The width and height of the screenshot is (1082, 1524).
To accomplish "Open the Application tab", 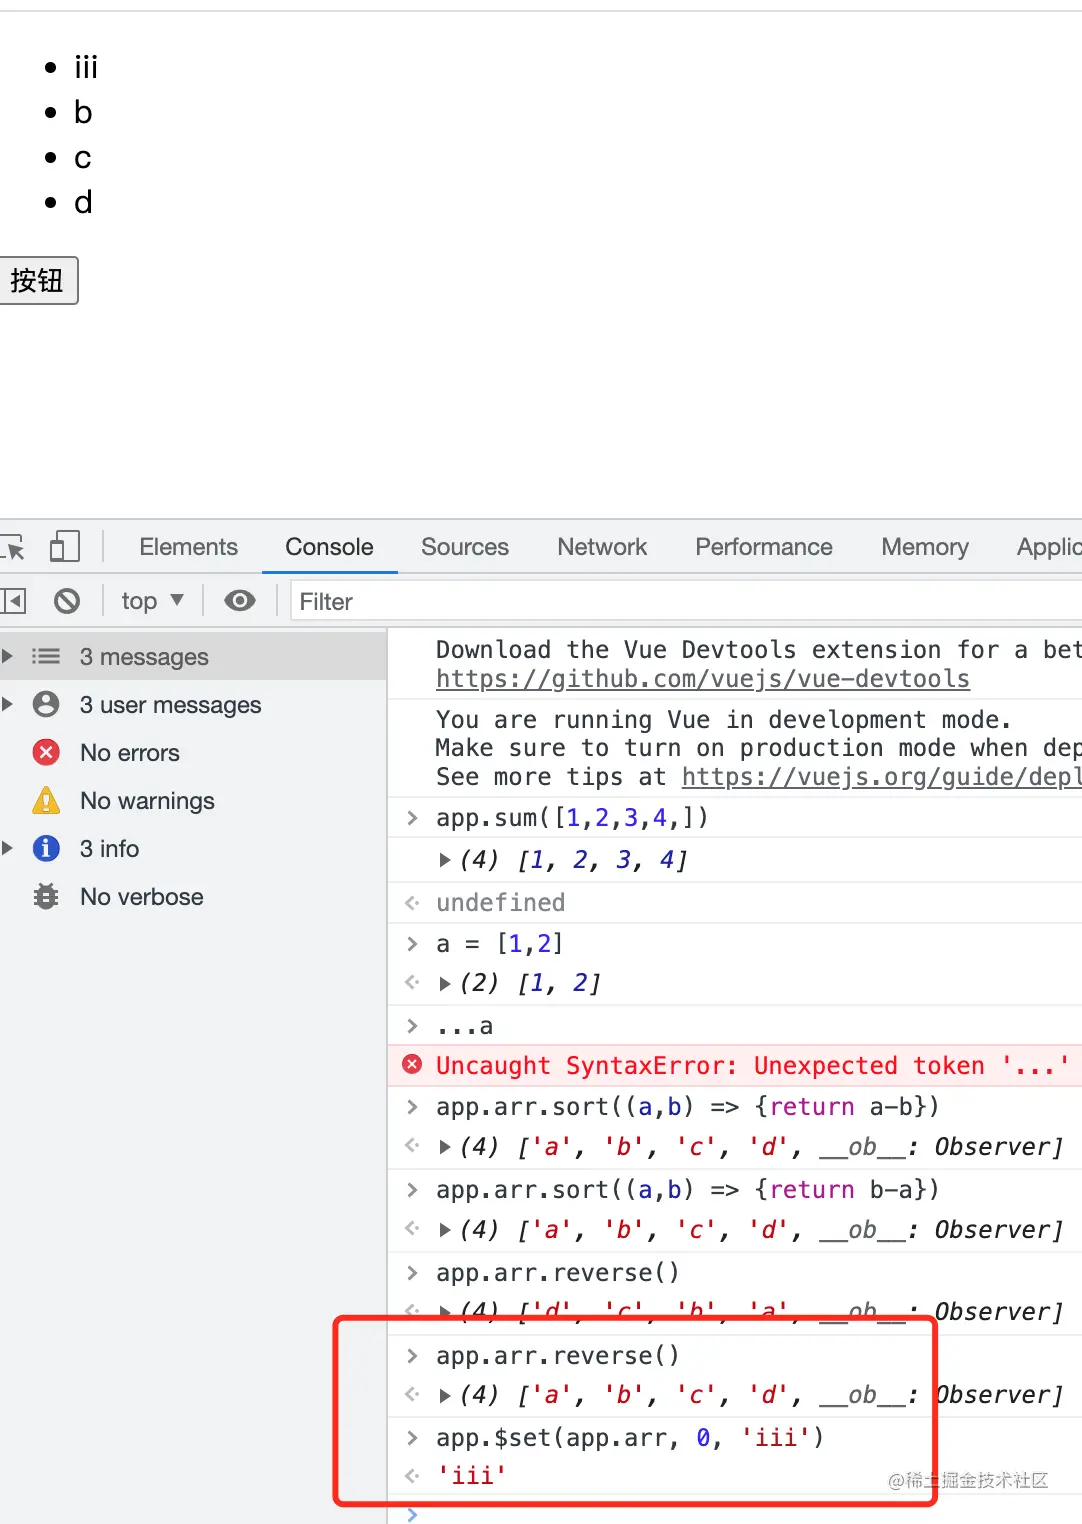I will [1049, 547].
